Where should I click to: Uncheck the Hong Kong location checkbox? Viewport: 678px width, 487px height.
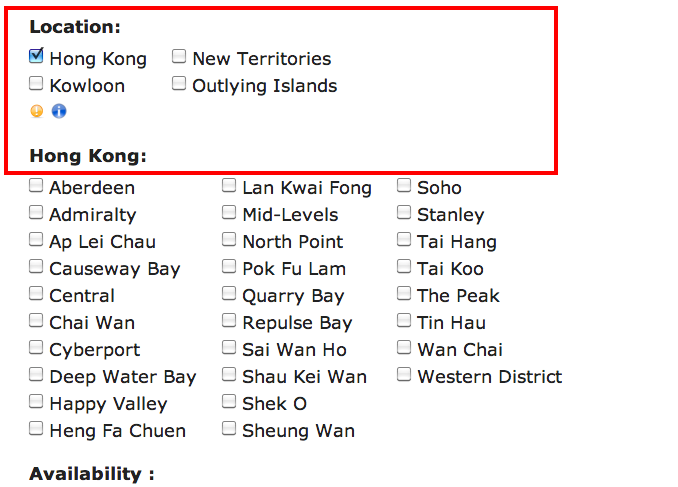(x=36, y=56)
